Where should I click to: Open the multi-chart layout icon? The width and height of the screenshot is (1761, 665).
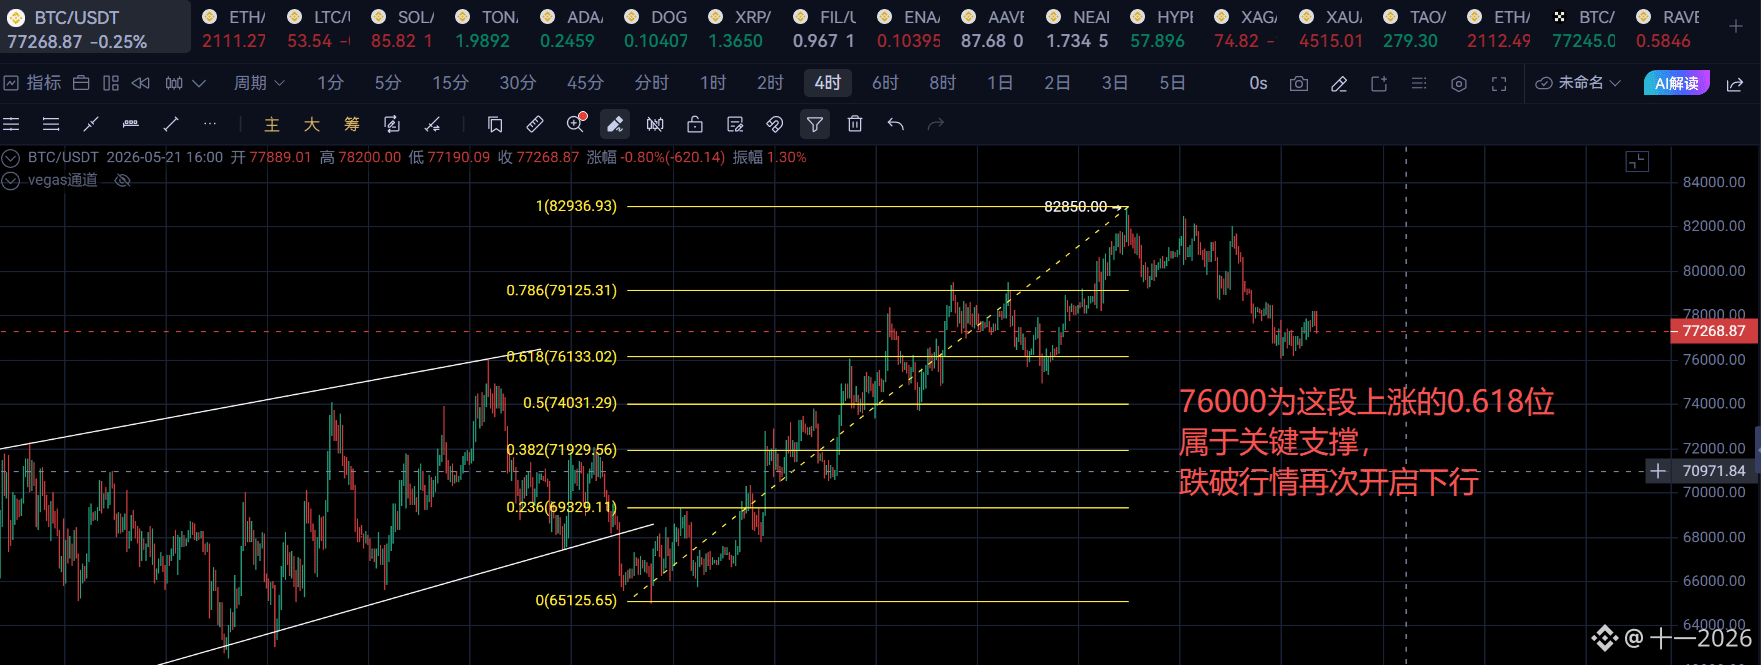coord(111,83)
